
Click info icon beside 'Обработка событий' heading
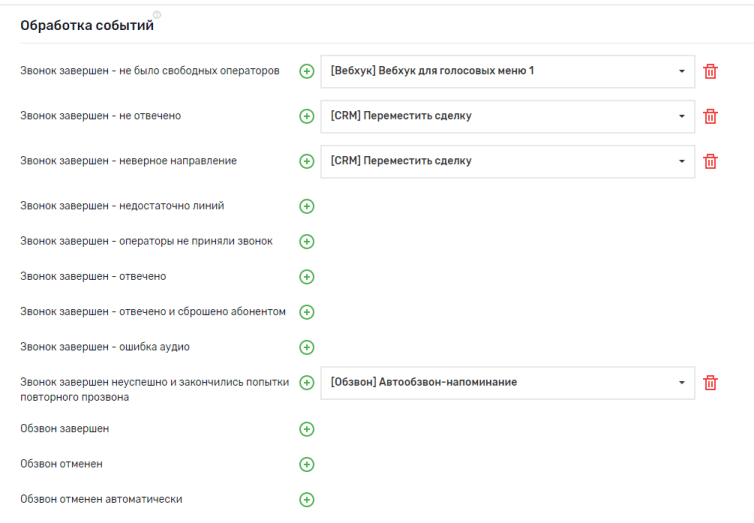click(157, 15)
